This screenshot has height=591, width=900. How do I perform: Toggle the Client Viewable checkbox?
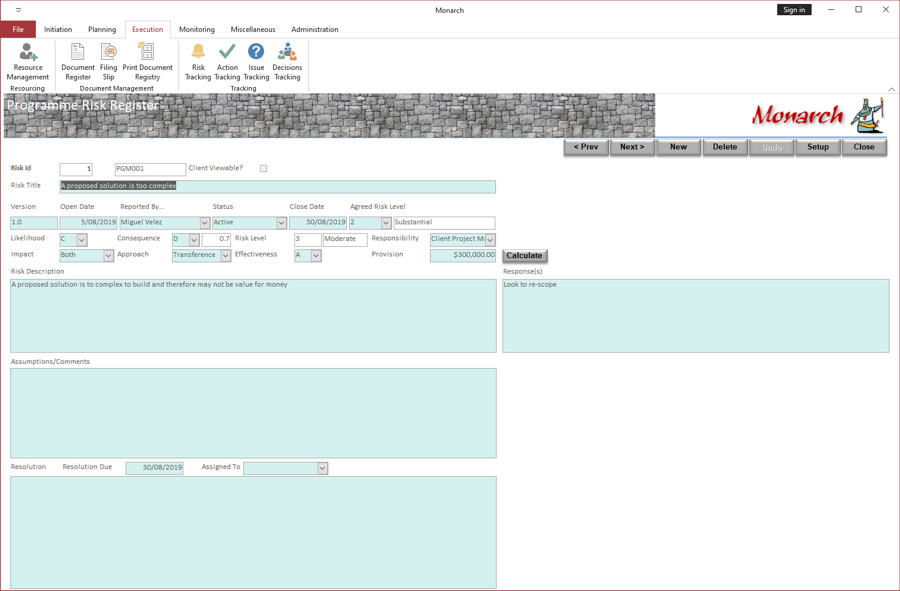point(263,169)
